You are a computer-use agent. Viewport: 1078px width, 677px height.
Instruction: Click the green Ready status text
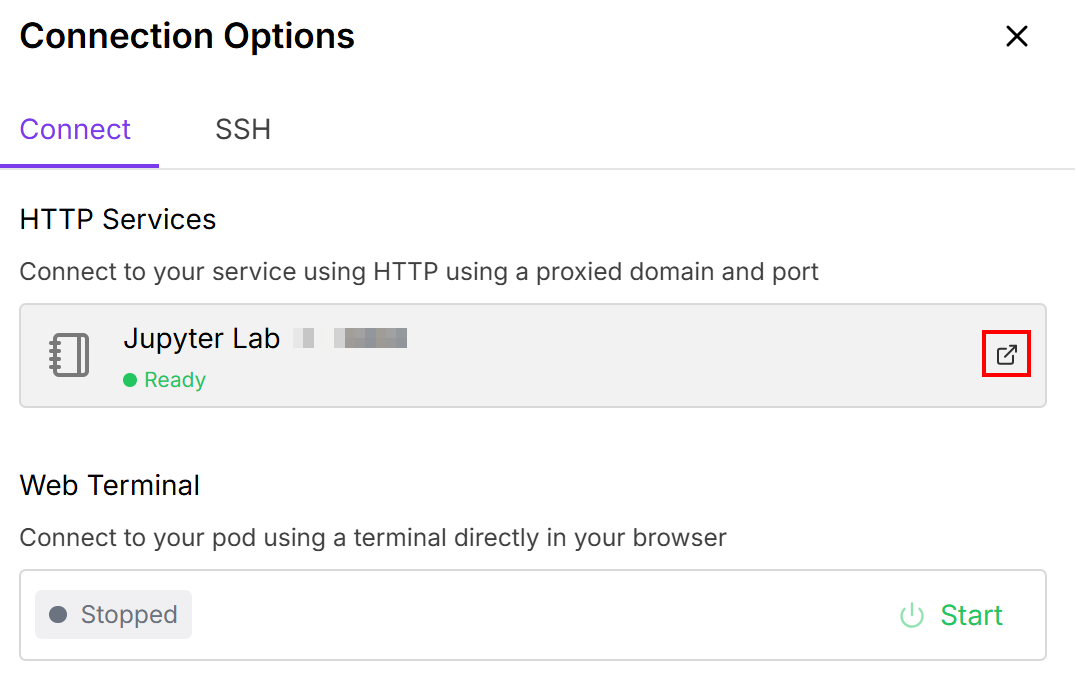(x=175, y=380)
